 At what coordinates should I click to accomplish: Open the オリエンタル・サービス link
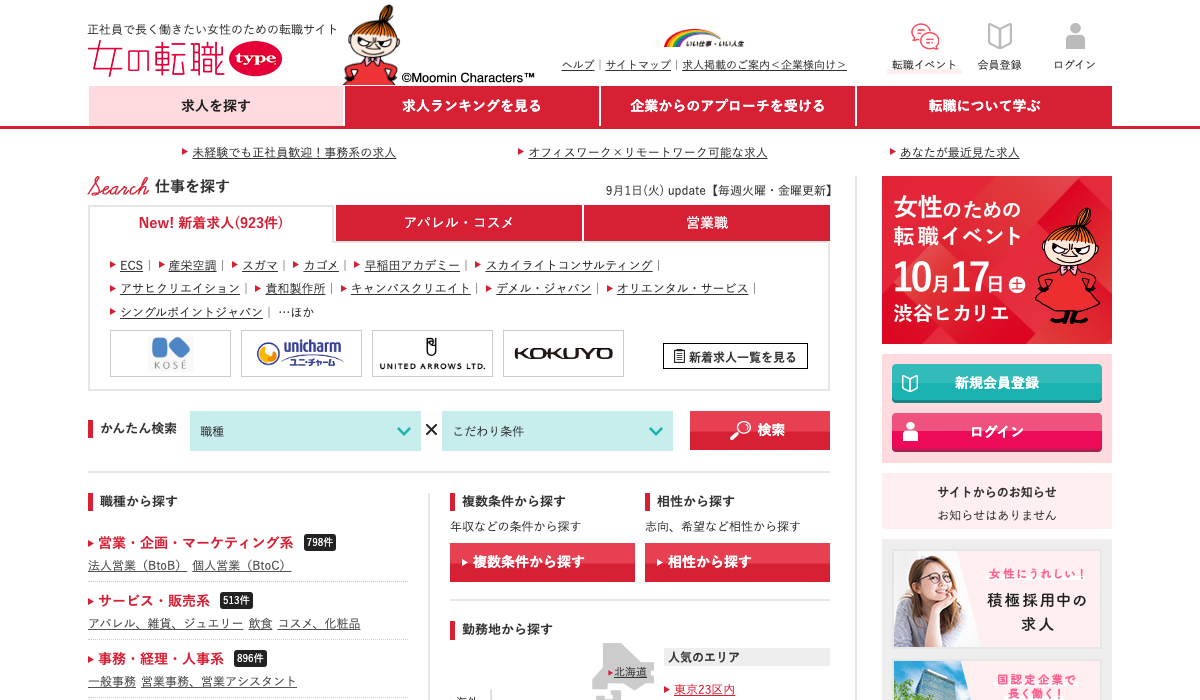(682, 288)
